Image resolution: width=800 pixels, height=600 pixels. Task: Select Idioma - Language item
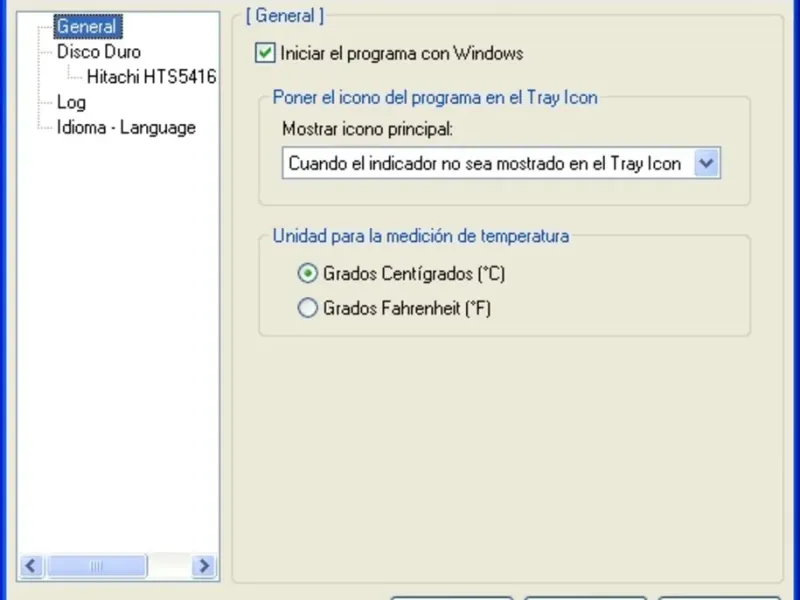click(126, 128)
